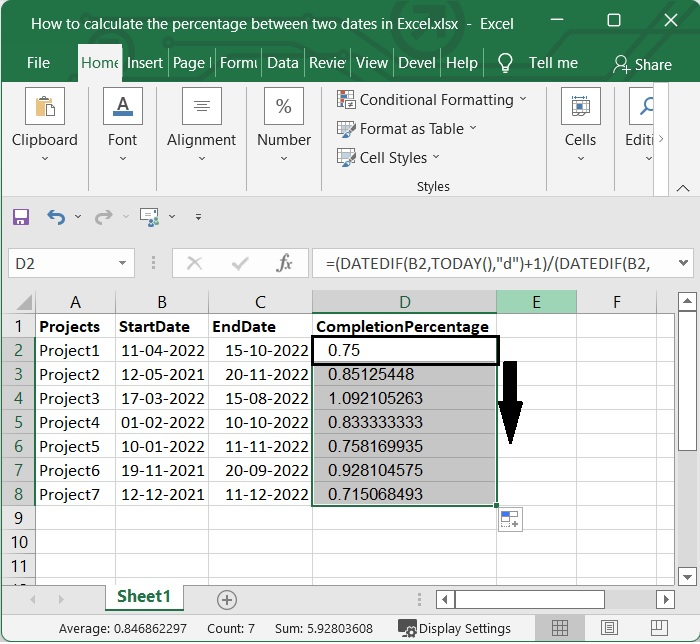Select row 5 header

point(18,422)
